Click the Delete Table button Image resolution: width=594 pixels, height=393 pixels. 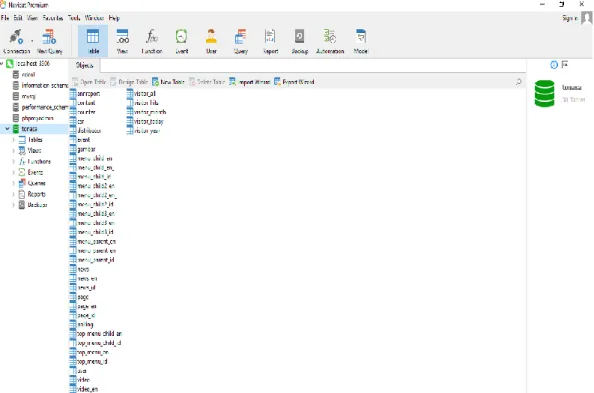coord(207,81)
